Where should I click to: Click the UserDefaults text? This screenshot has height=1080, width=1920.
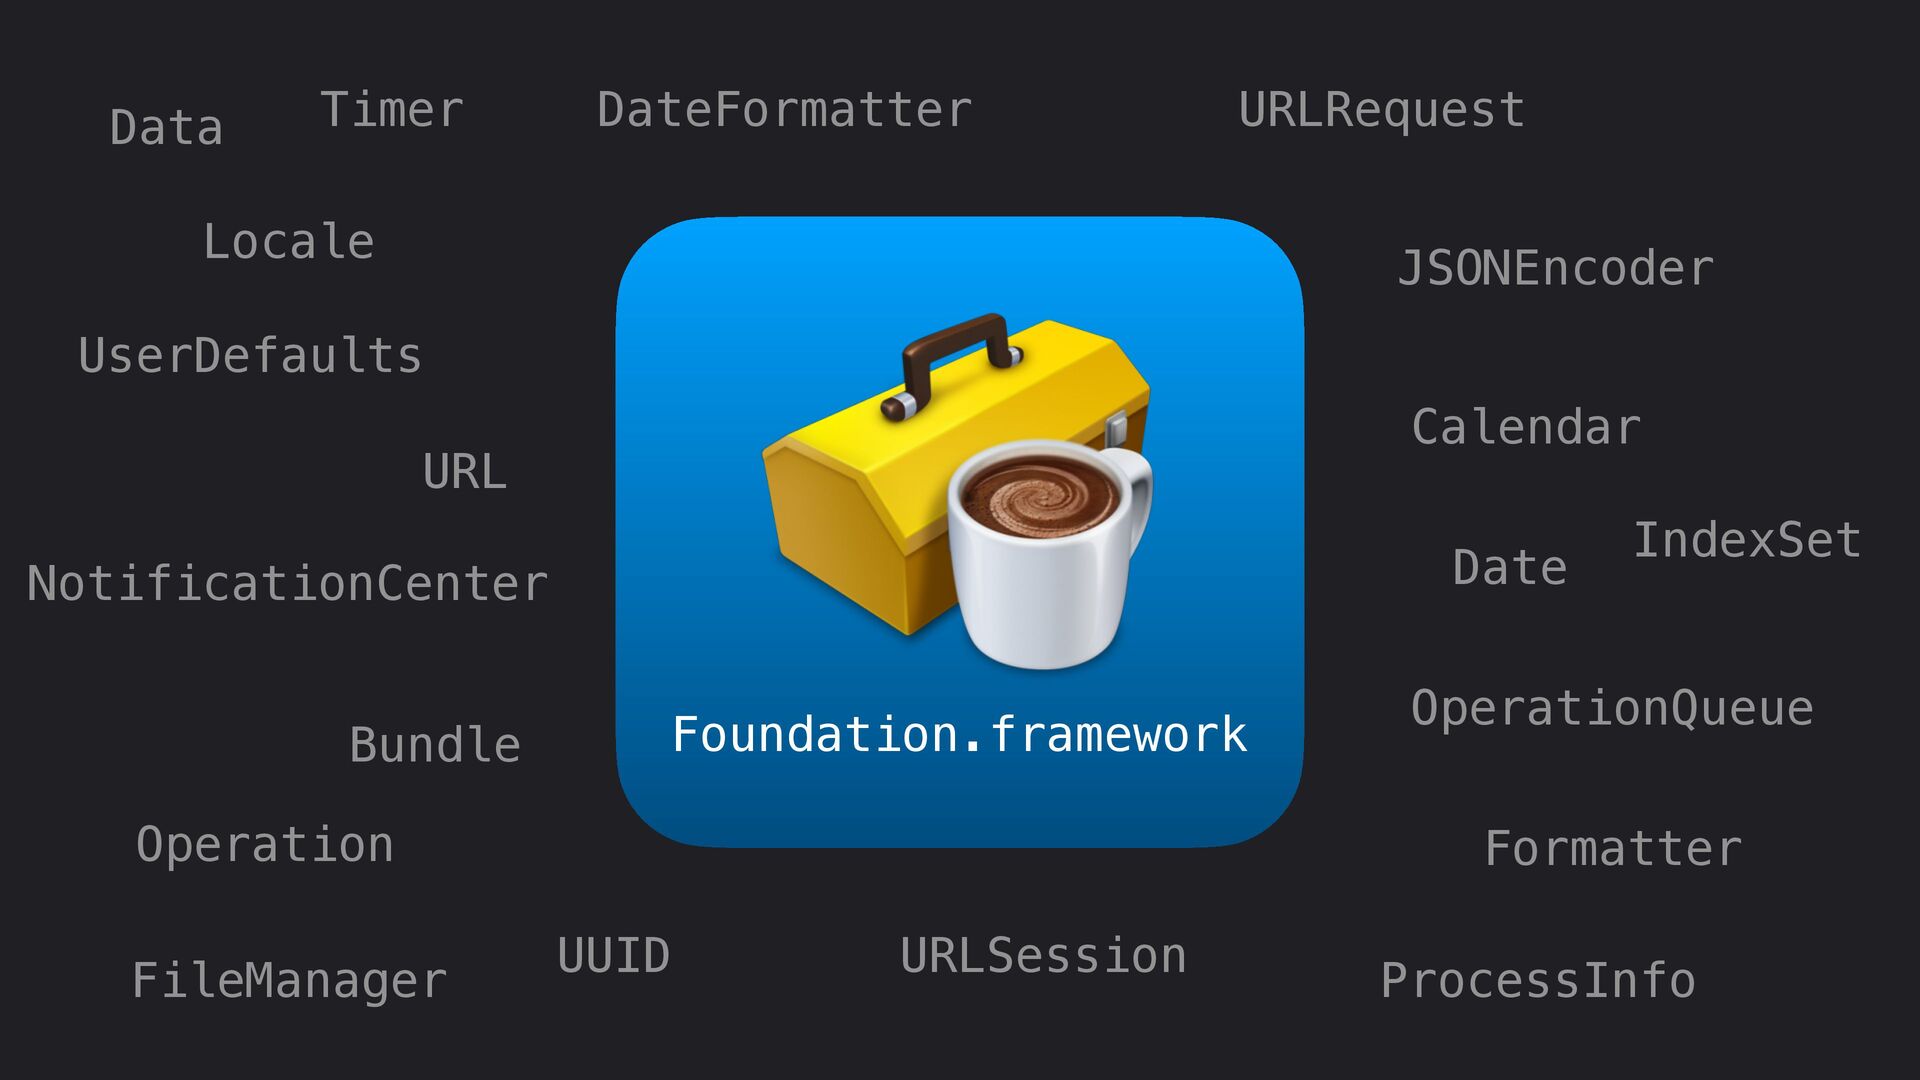(x=250, y=356)
